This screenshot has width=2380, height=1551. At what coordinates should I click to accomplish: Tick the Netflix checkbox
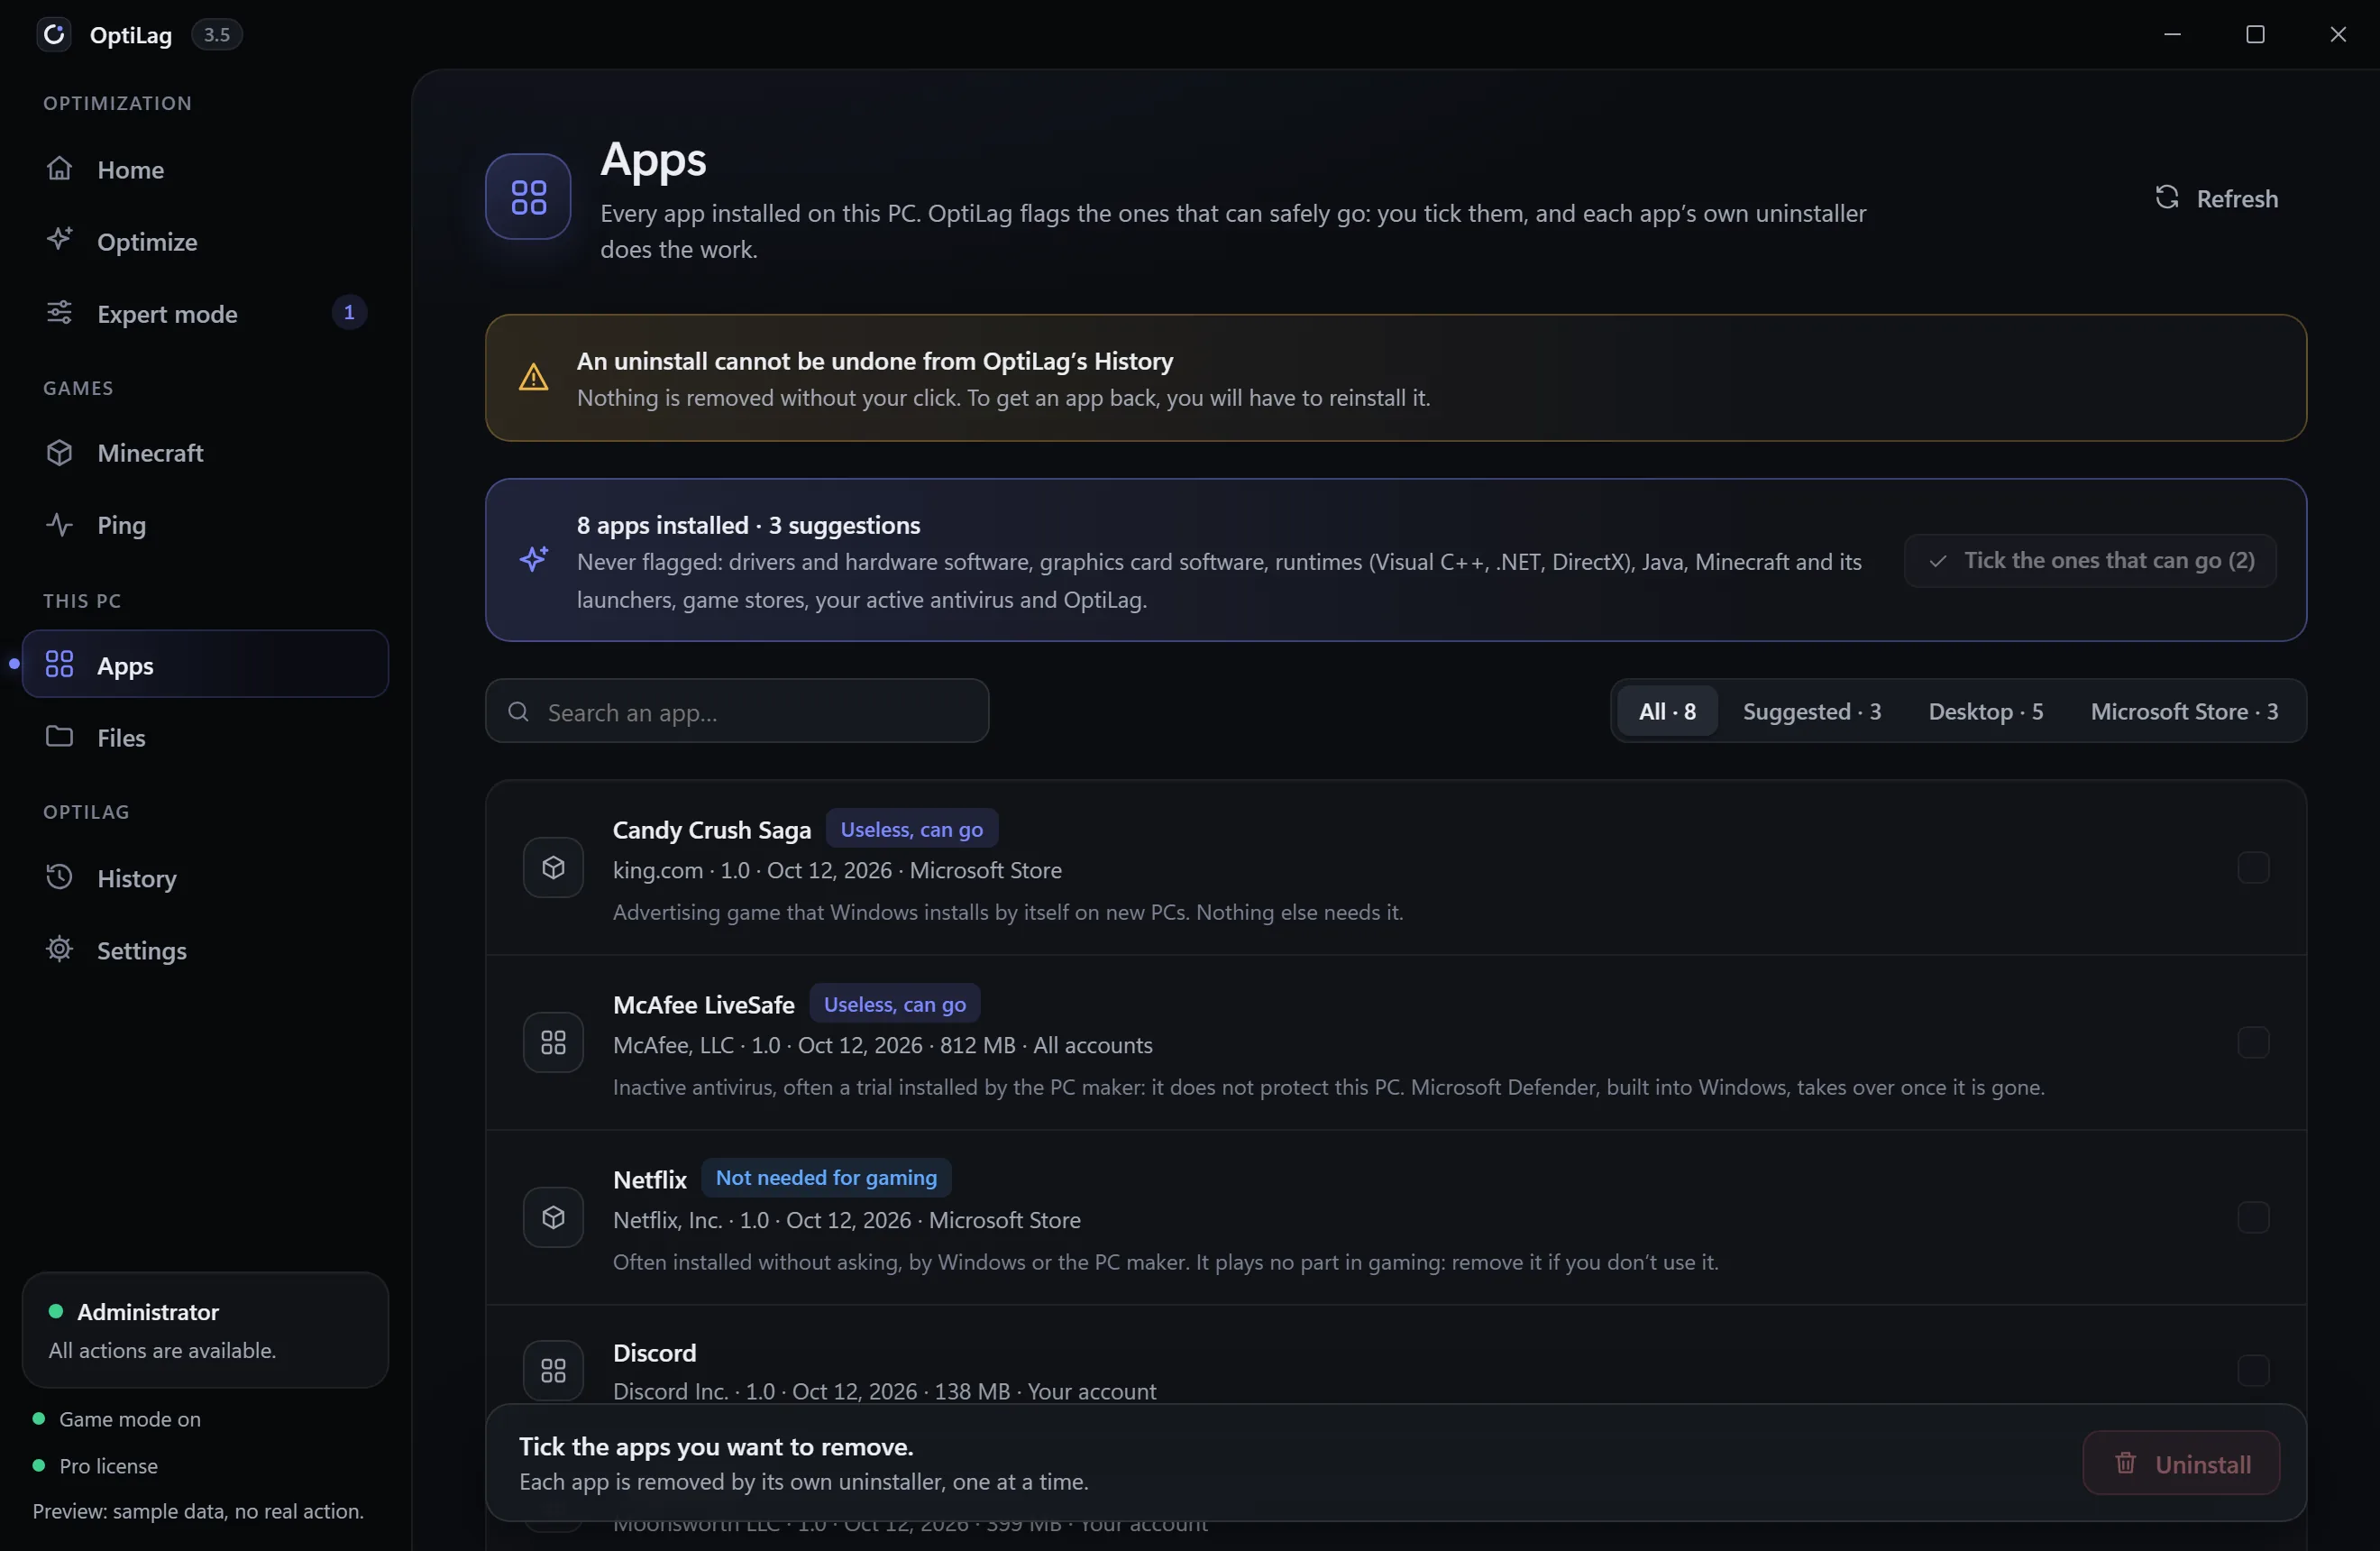coord(2253,1218)
